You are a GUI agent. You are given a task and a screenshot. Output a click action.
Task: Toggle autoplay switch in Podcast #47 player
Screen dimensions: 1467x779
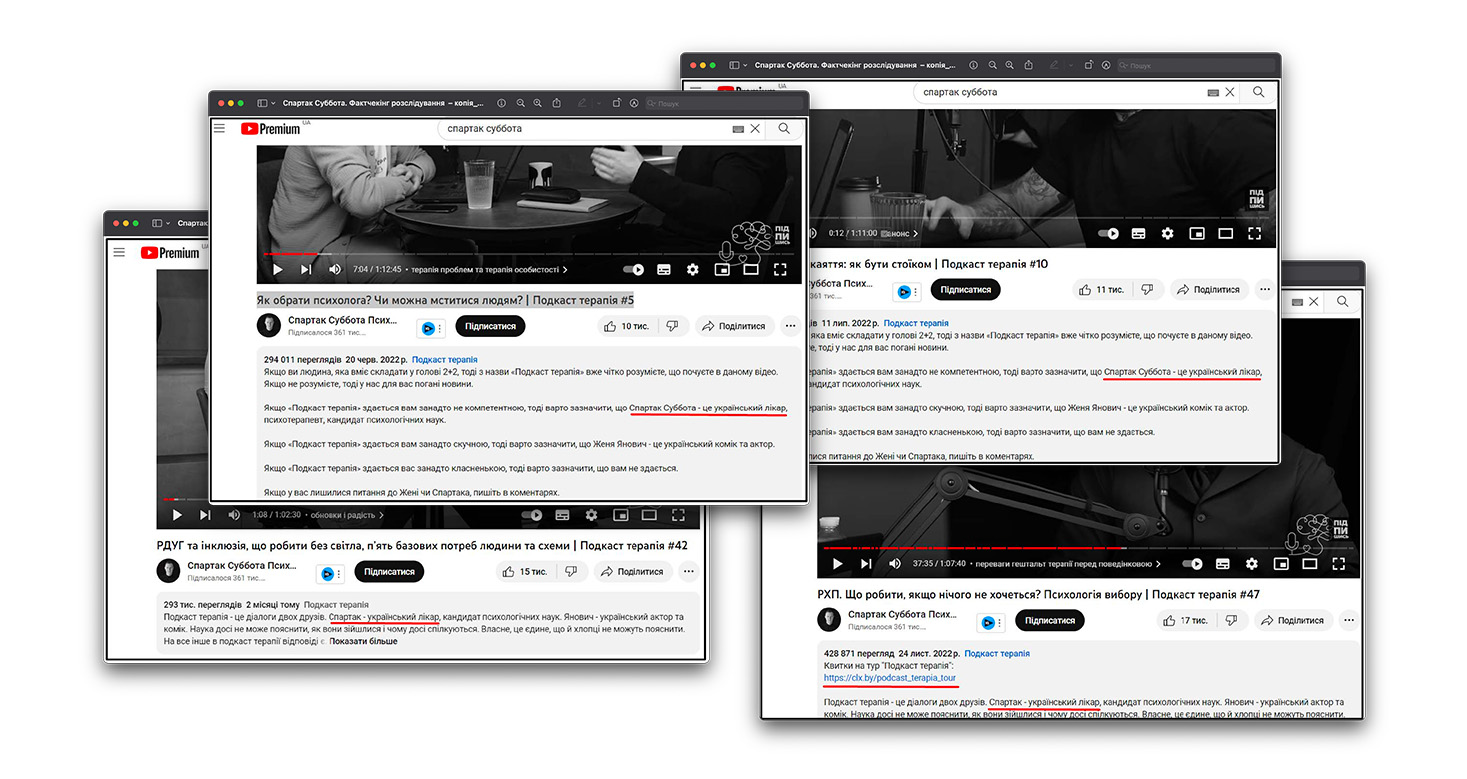point(1192,564)
